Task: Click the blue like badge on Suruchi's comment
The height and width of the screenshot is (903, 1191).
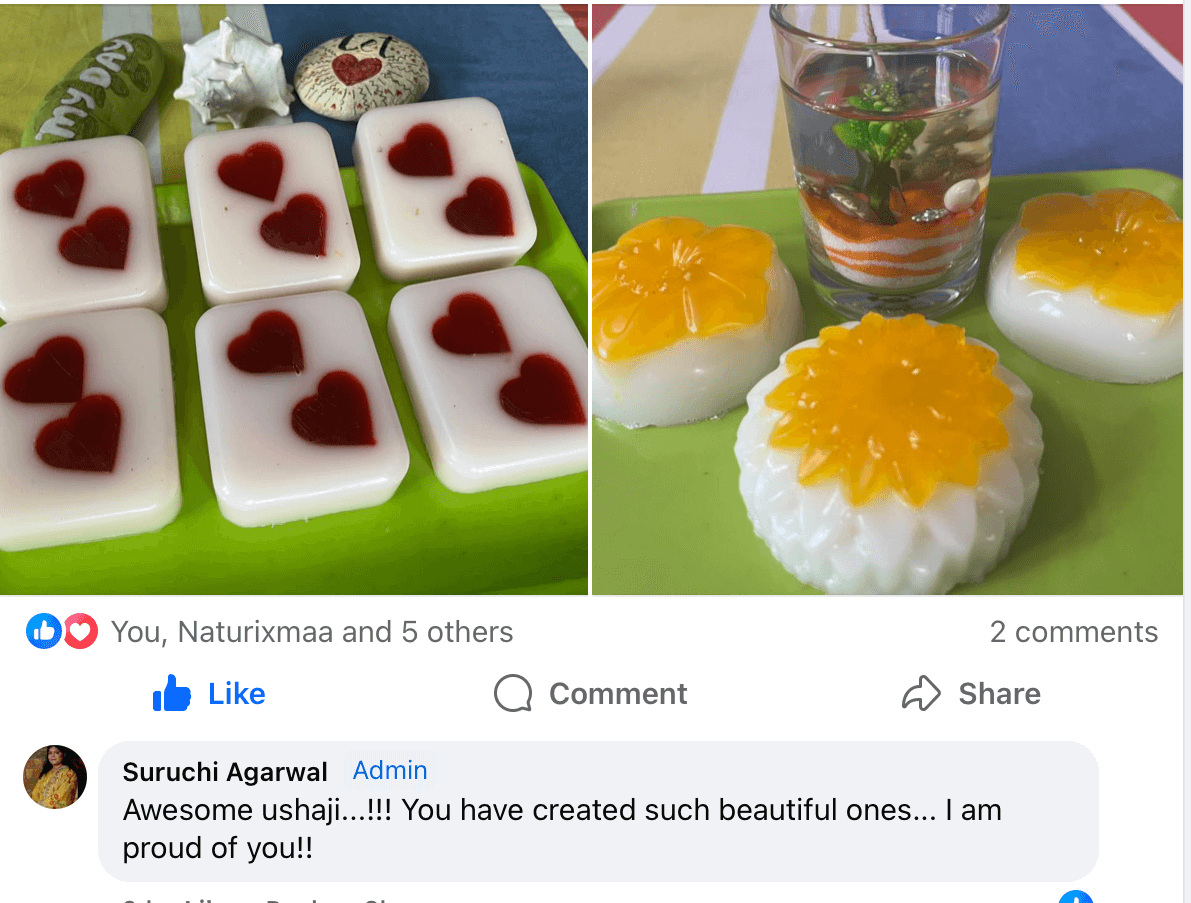Action: coord(1075,897)
